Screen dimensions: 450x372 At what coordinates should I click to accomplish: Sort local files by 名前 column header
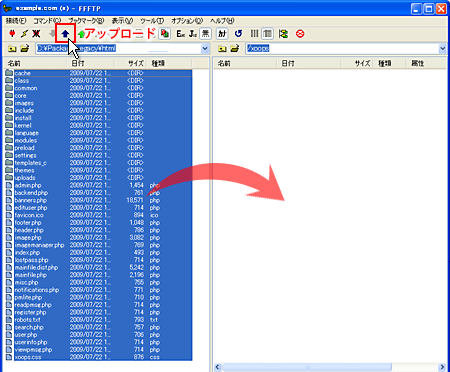tap(35, 63)
